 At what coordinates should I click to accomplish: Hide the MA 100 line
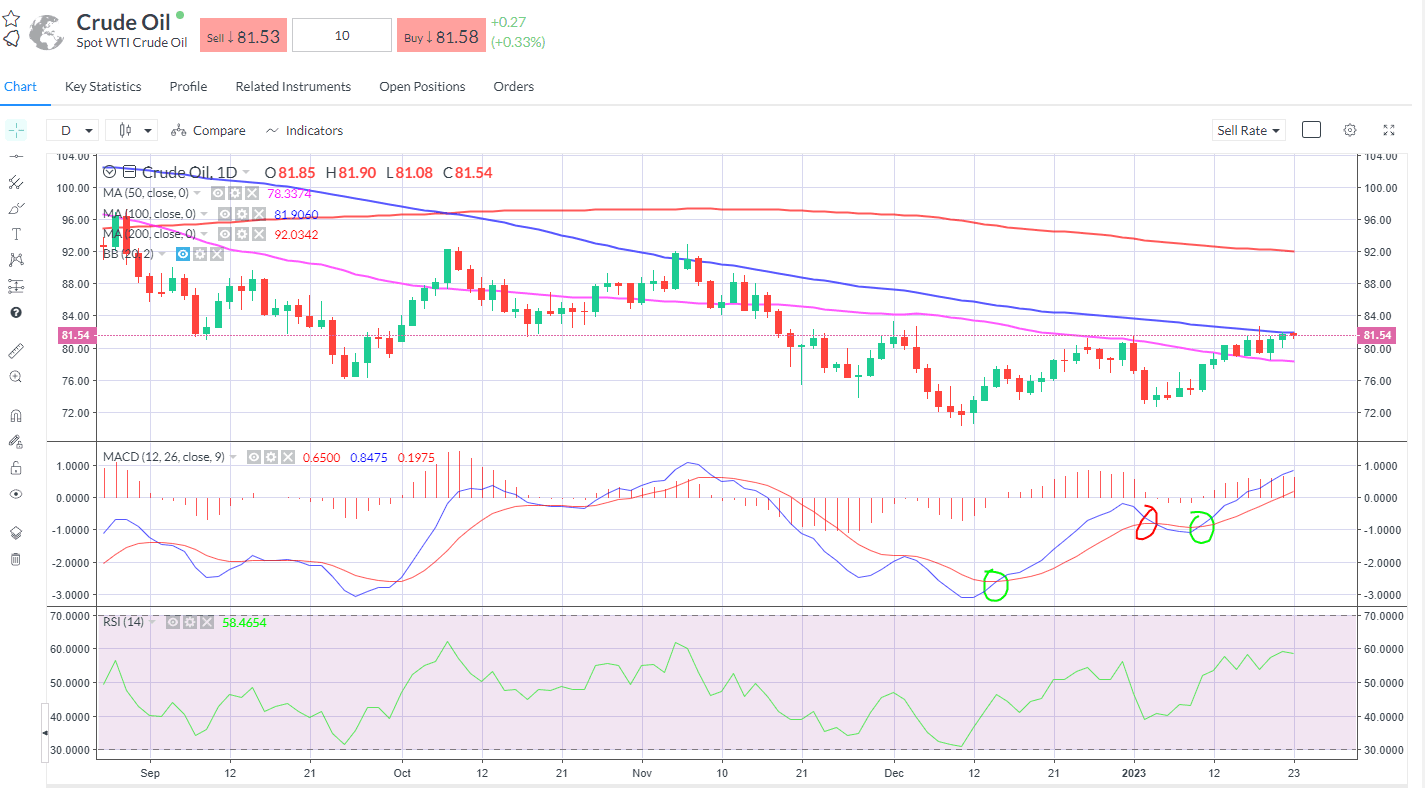click(x=225, y=214)
